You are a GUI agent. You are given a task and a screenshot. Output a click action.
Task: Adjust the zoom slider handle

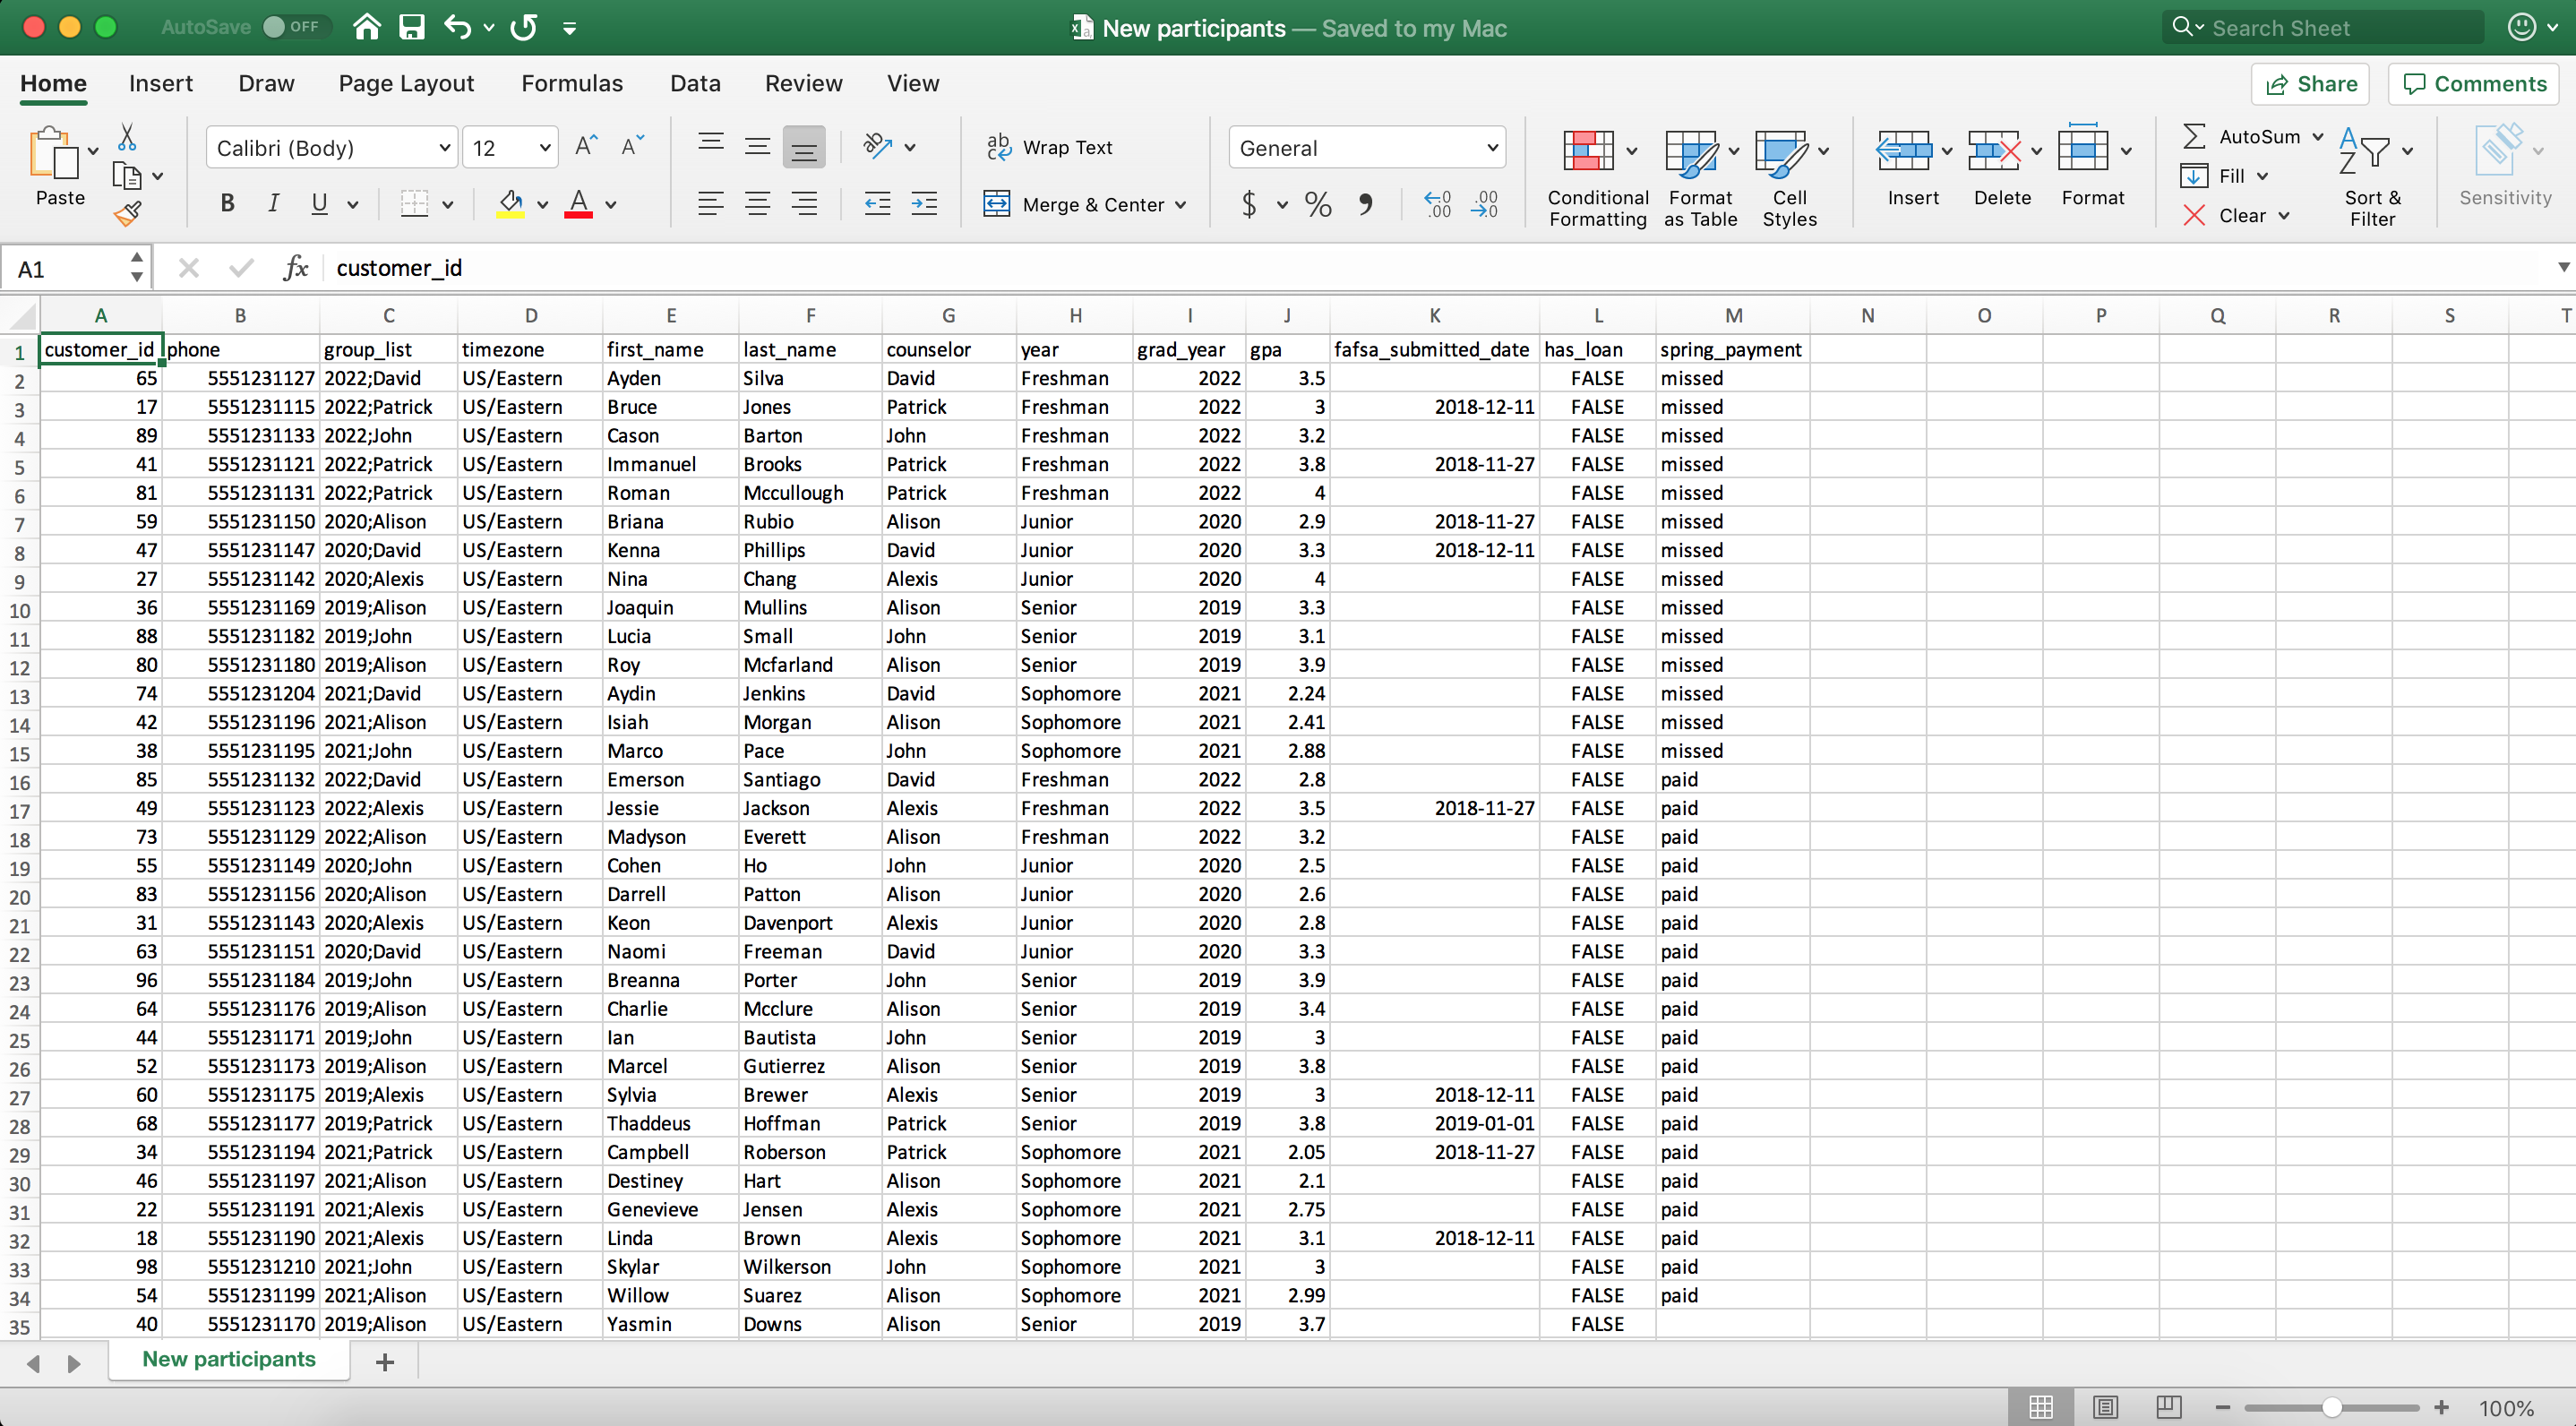2331,1408
